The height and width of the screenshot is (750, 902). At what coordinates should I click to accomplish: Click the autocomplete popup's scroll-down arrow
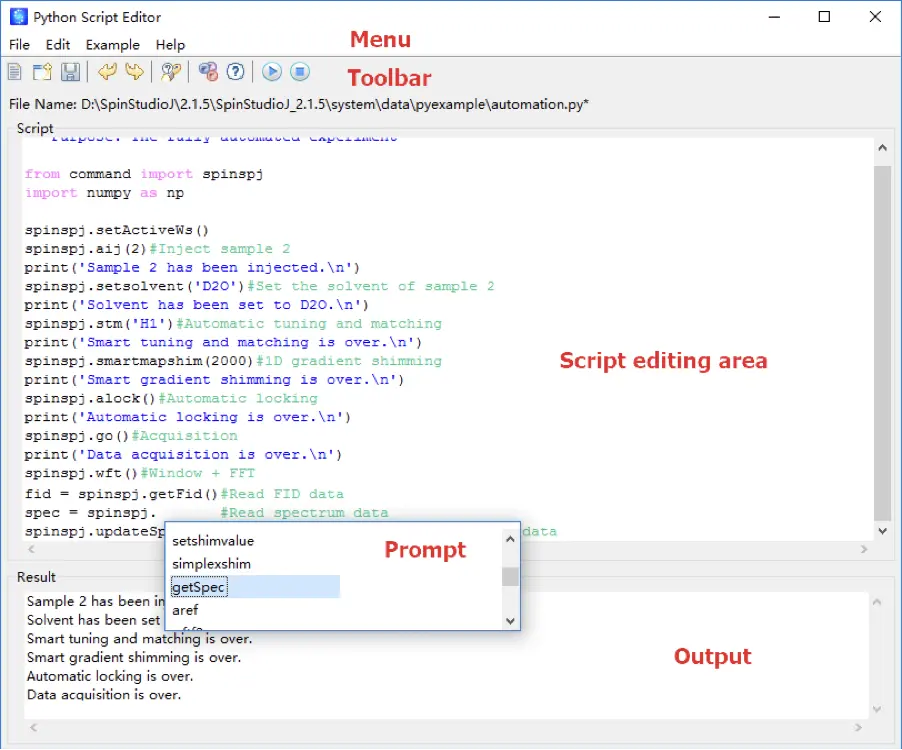click(511, 621)
